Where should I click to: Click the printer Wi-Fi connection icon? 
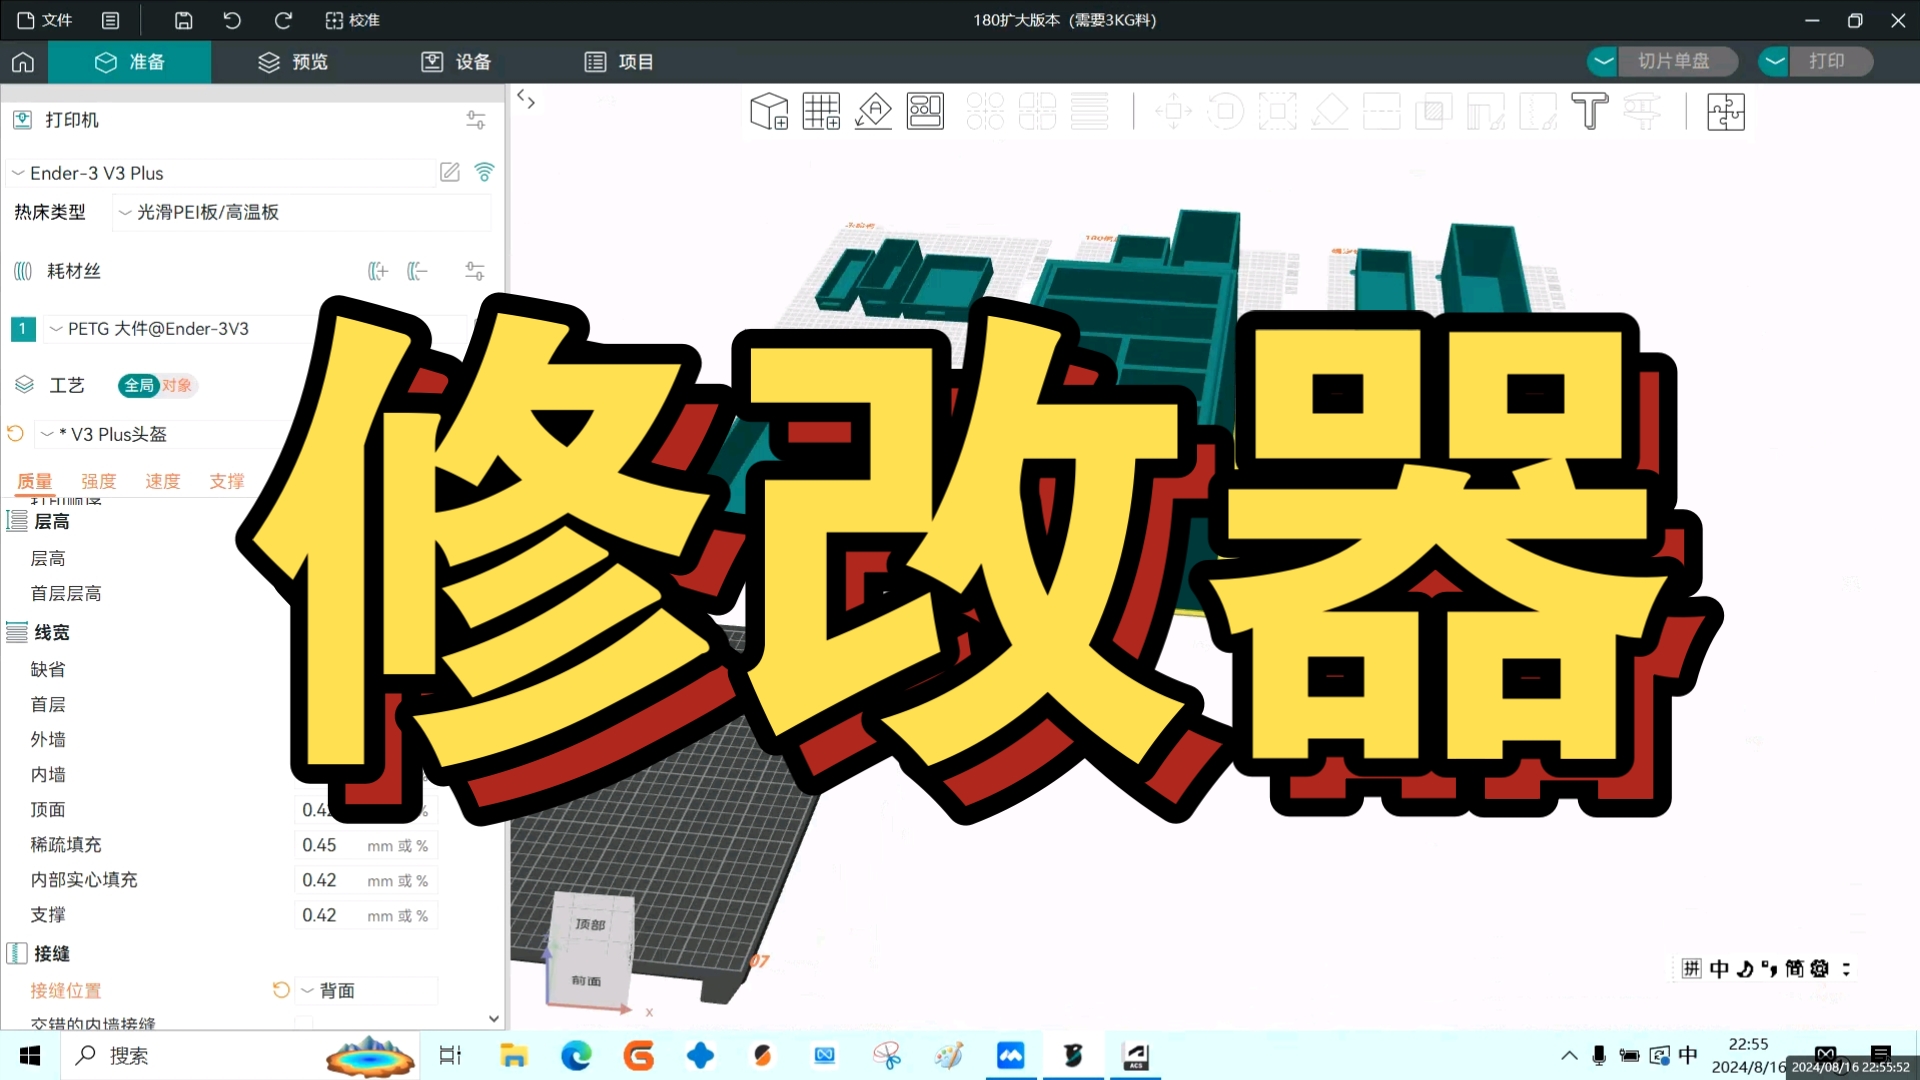click(484, 172)
